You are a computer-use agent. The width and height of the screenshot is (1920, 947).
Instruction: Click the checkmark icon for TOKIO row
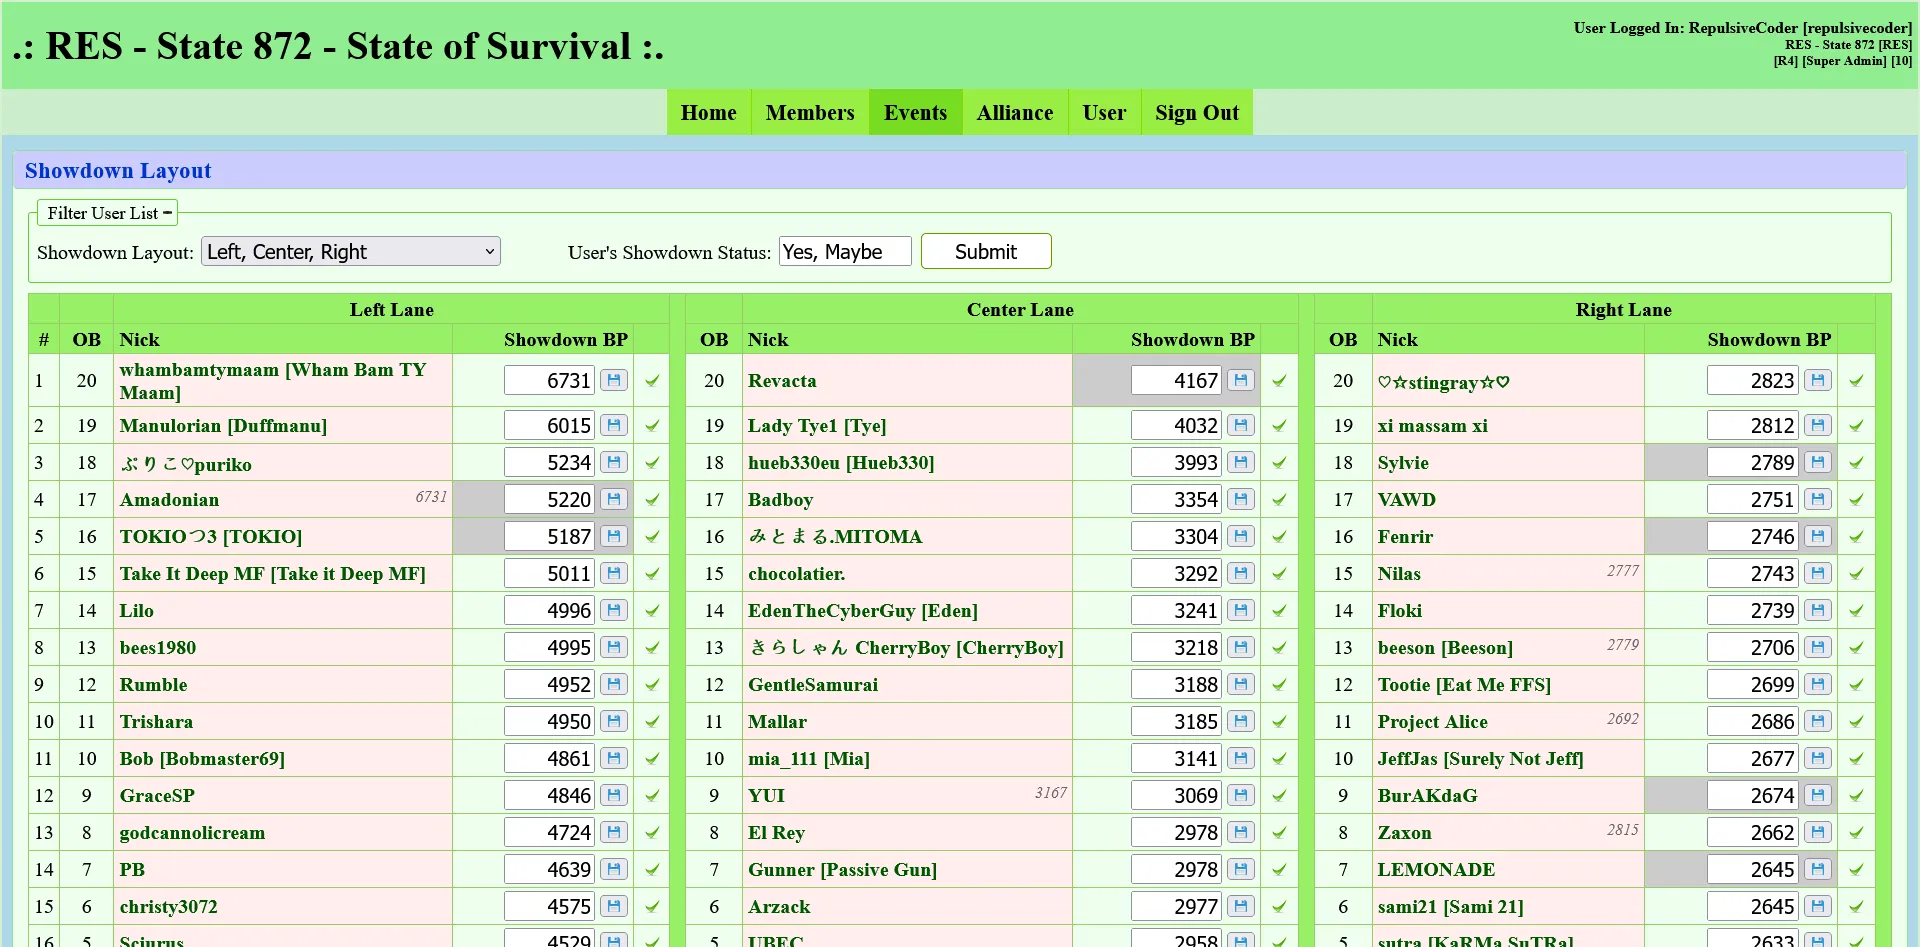[652, 537]
